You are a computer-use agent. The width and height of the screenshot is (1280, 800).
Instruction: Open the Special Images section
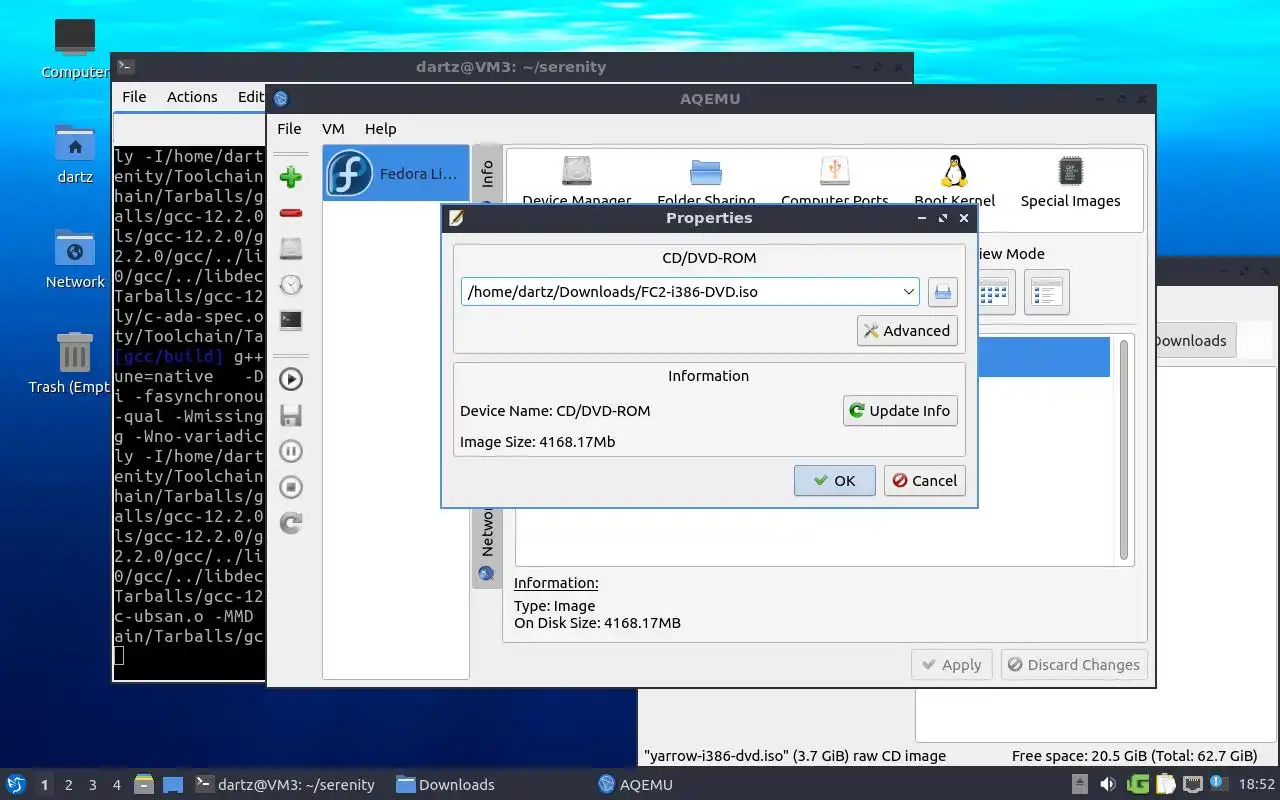1070,181
